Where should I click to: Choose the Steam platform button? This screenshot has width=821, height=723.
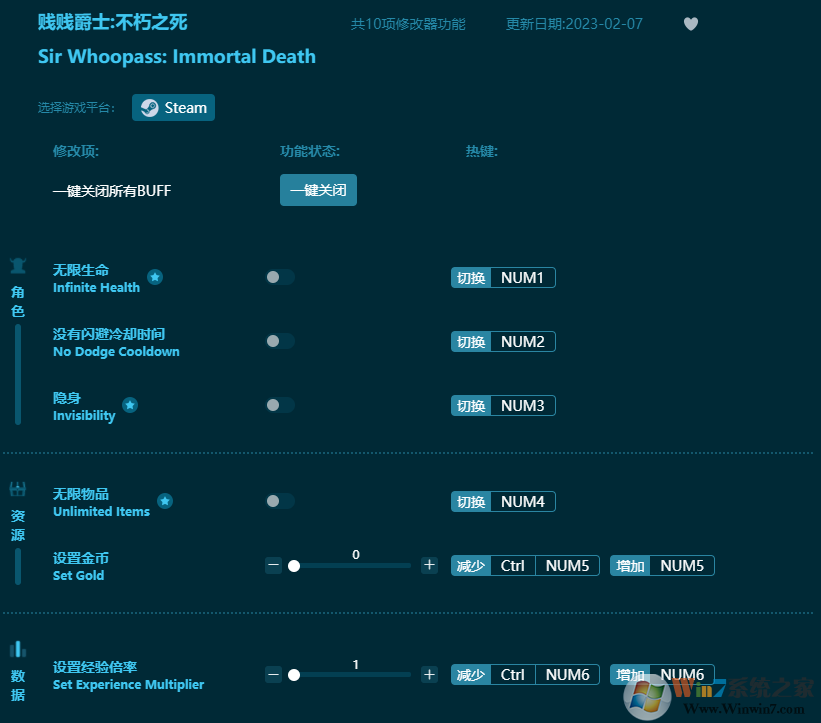point(173,108)
